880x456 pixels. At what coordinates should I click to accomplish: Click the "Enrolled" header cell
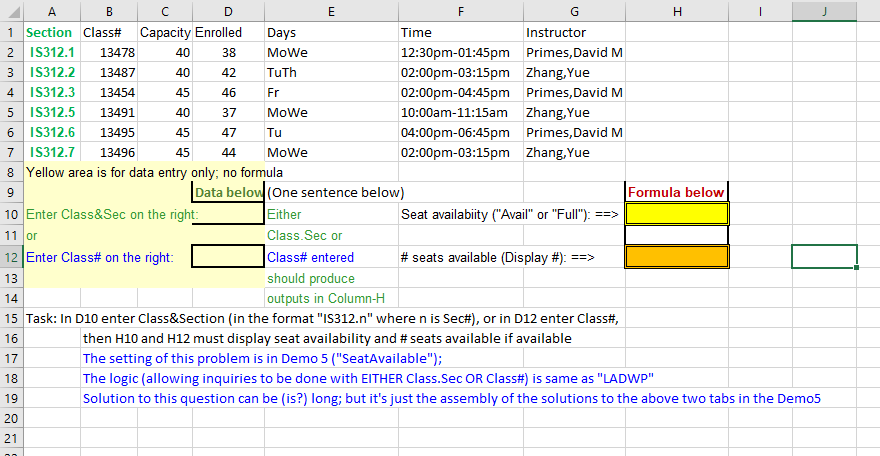(228, 32)
